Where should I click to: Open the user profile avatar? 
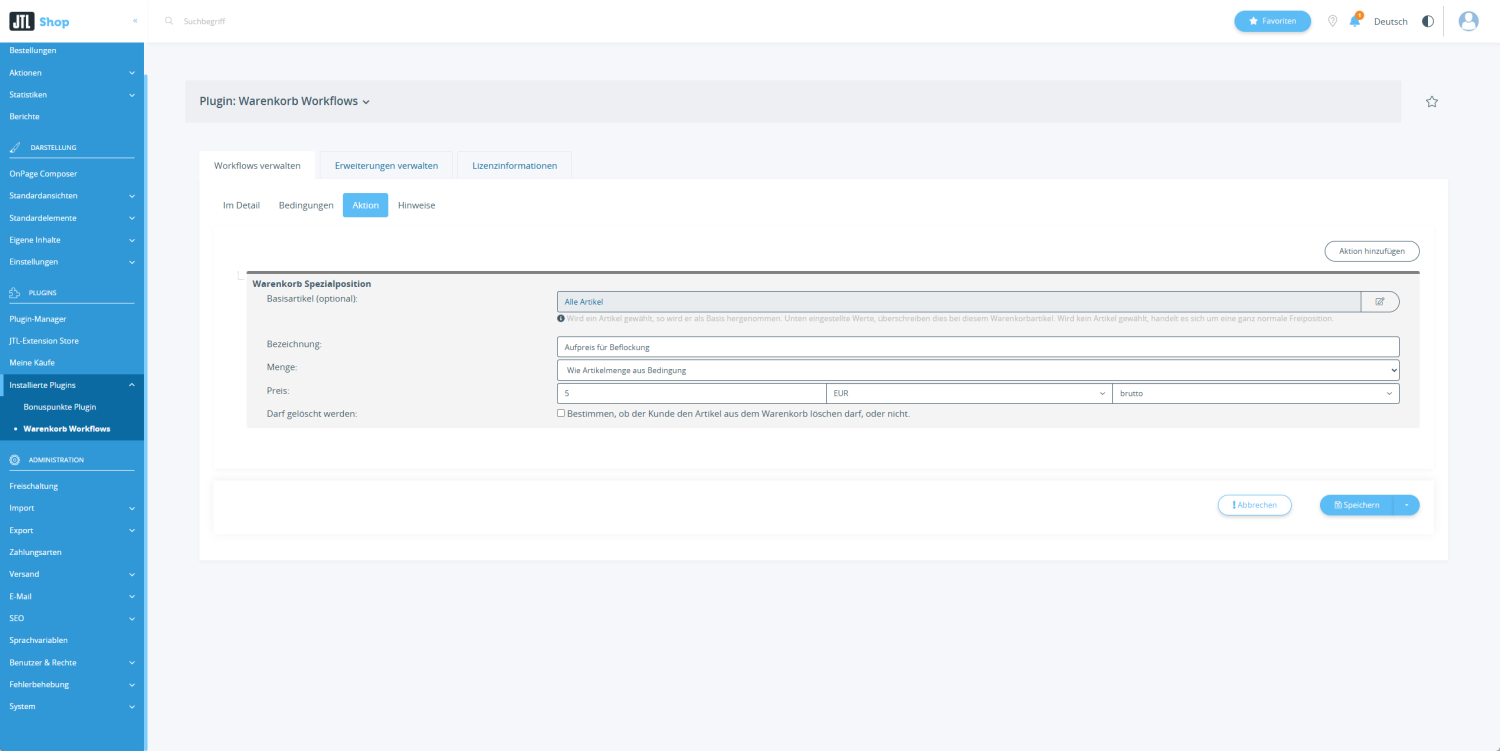click(1468, 21)
